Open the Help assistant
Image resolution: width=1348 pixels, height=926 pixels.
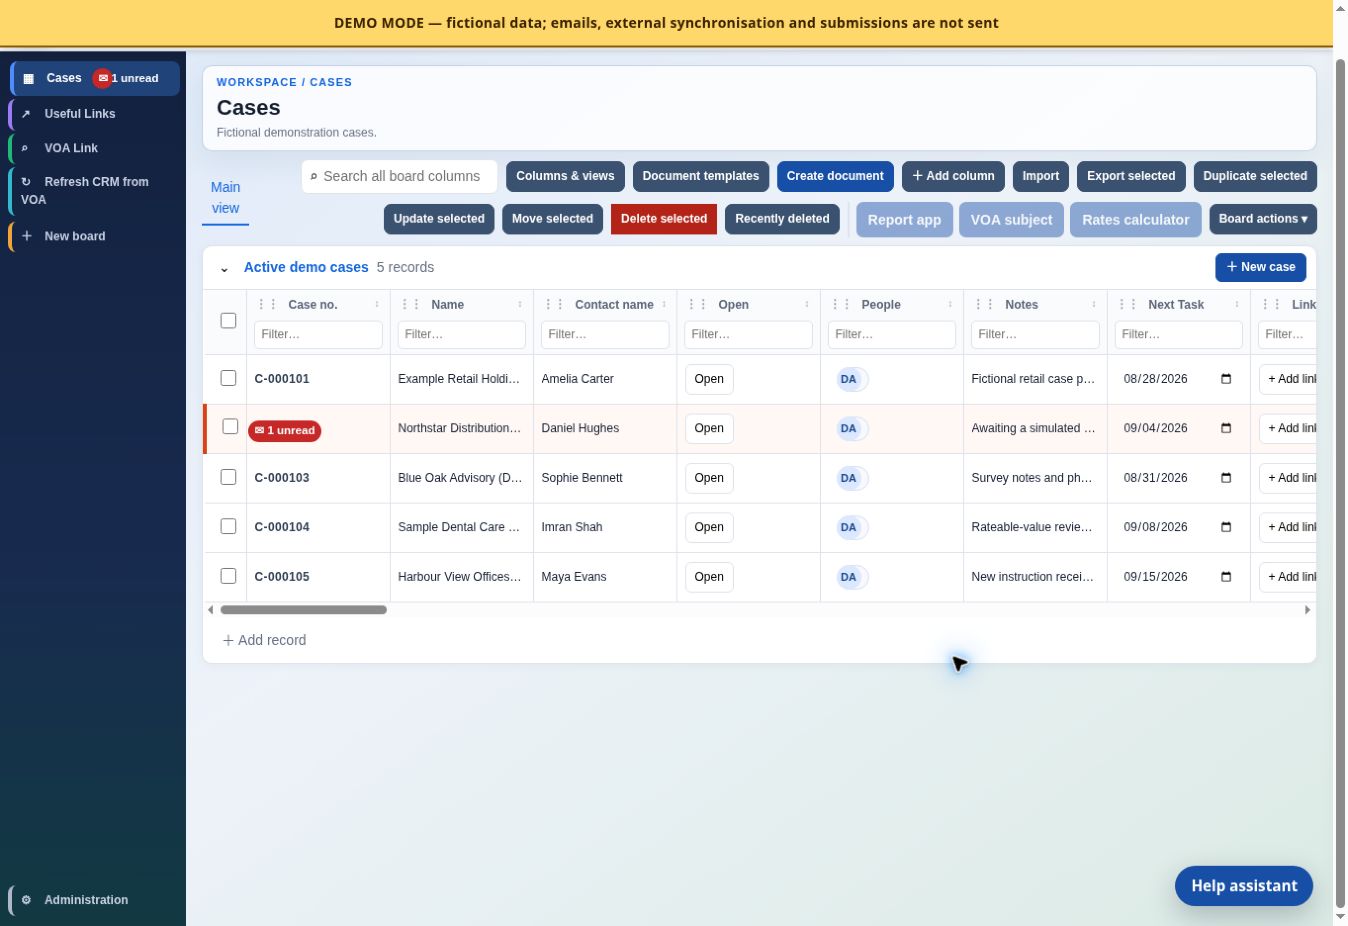pyautogui.click(x=1244, y=886)
